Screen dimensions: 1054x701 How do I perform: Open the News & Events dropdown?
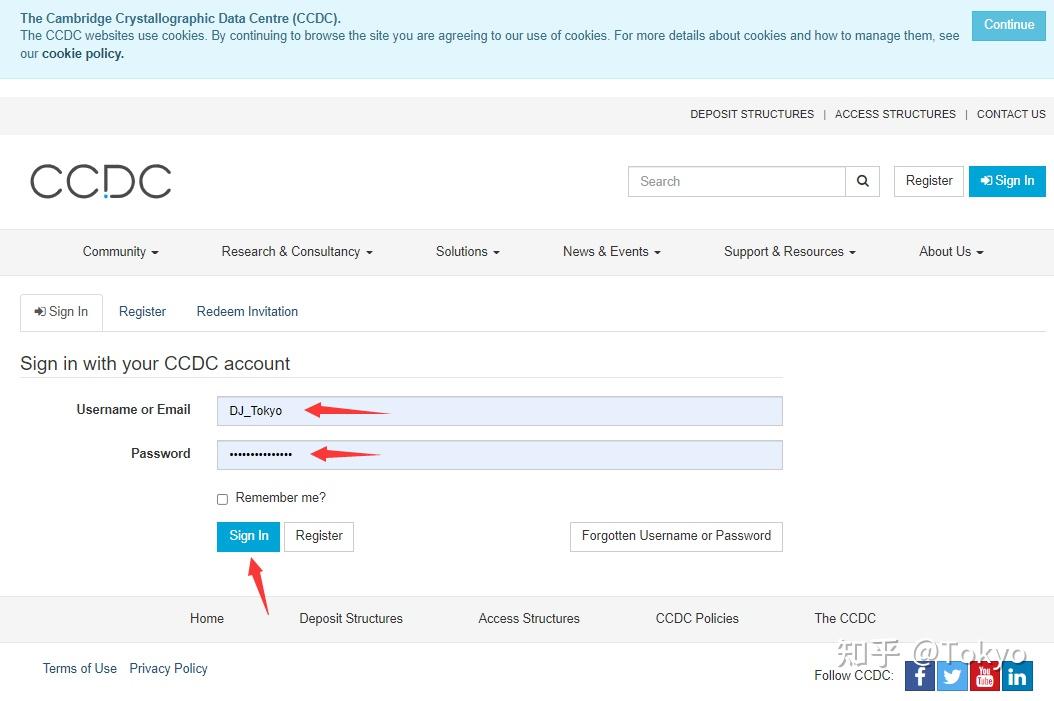pyautogui.click(x=611, y=252)
